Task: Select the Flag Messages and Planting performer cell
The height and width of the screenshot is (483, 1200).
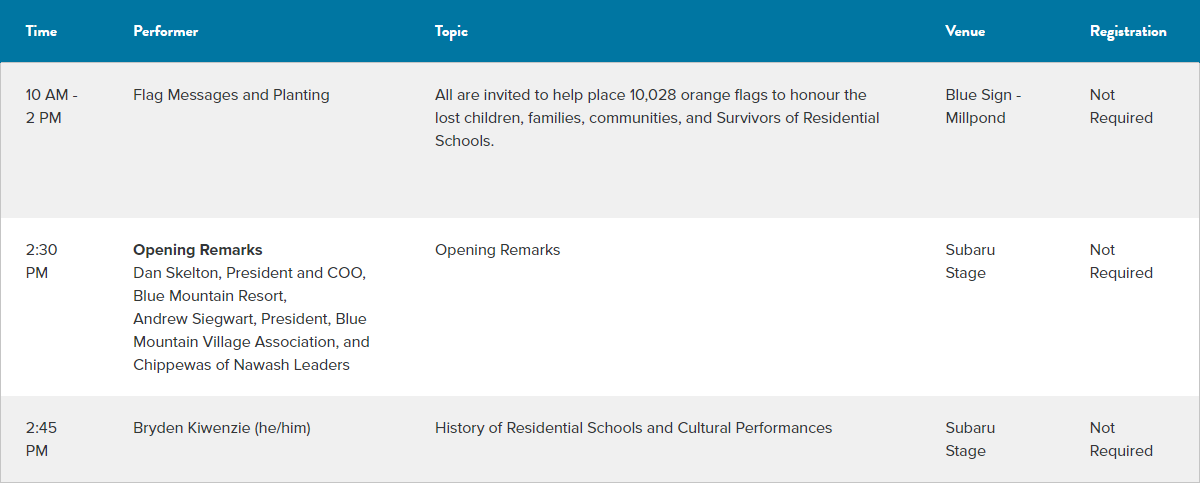Action: pos(231,95)
